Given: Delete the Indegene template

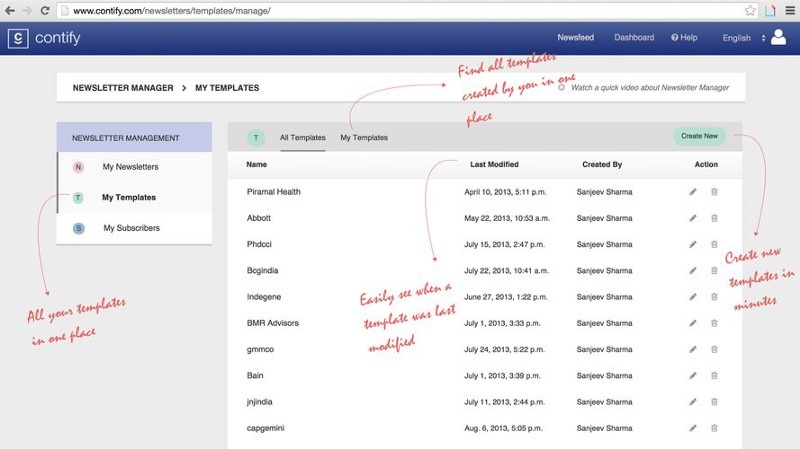Looking at the screenshot, I should 714,297.
